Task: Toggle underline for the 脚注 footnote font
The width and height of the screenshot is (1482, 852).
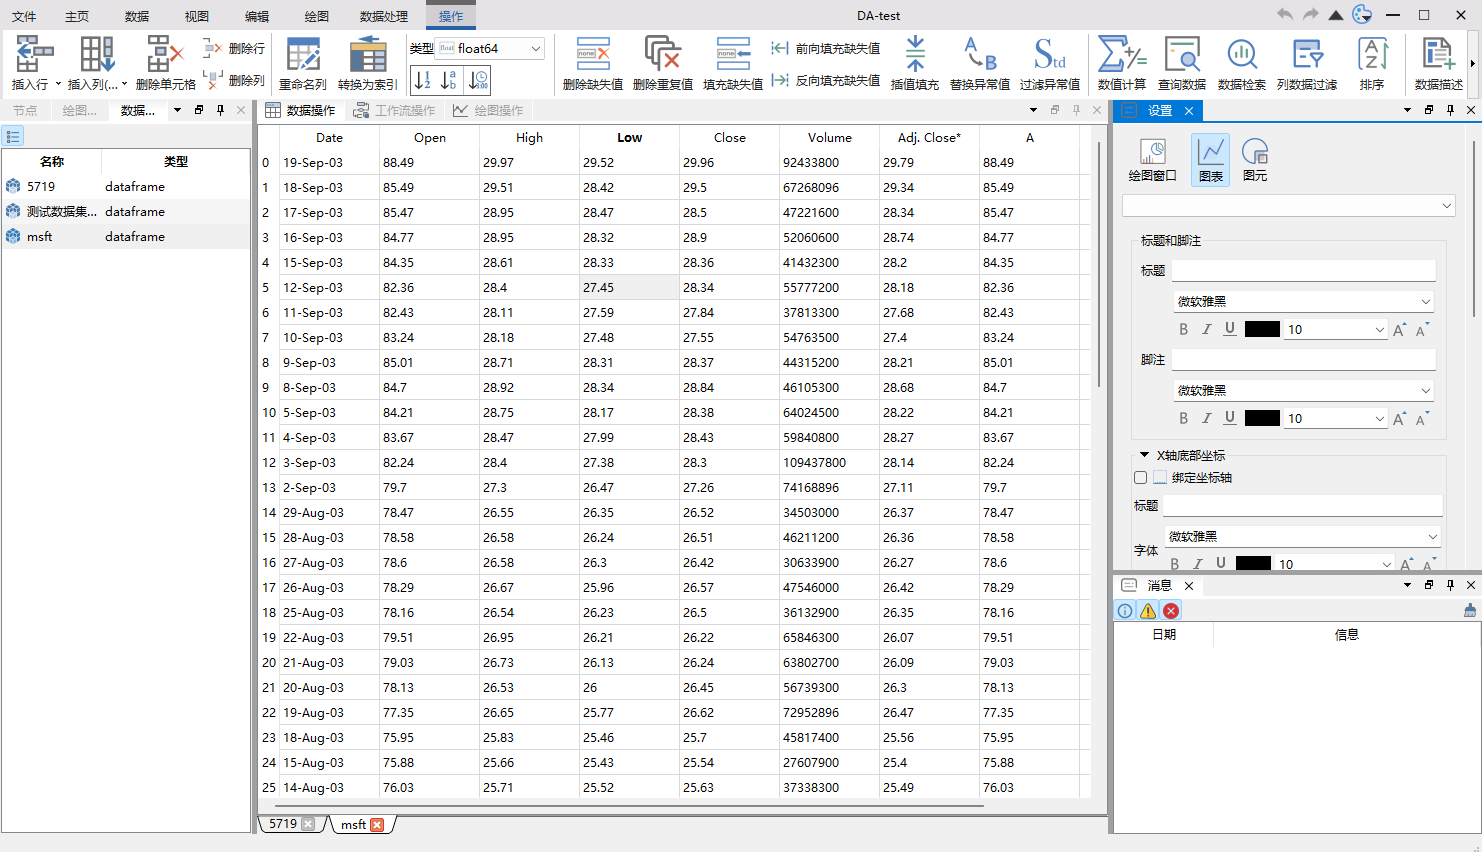Action: [1229, 418]
